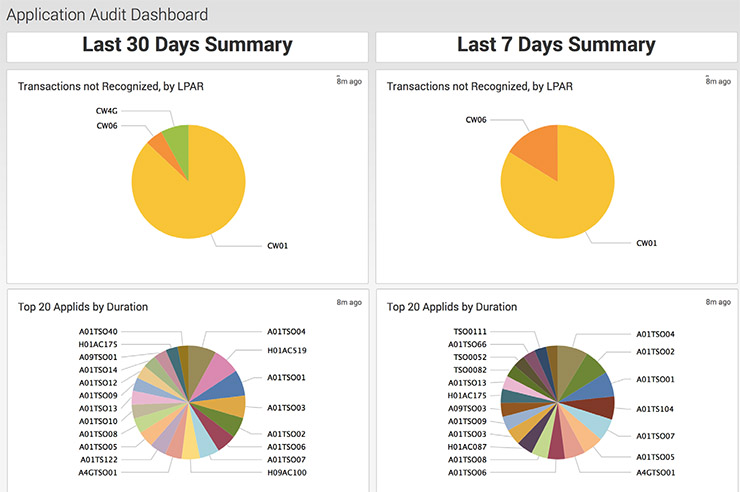Click the Application Audit Dashboard title
740x492 pixels.
click(x=107, y=15)
